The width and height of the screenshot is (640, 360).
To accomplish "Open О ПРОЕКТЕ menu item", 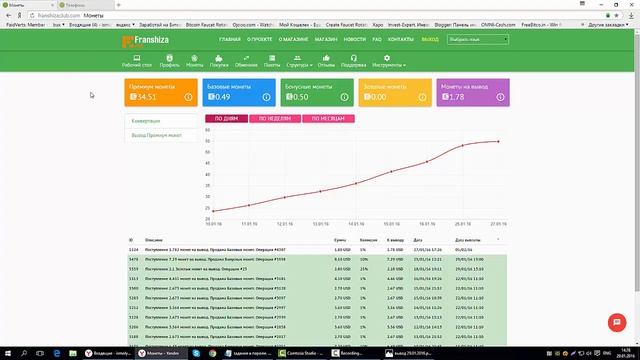I will click(259, 40).
